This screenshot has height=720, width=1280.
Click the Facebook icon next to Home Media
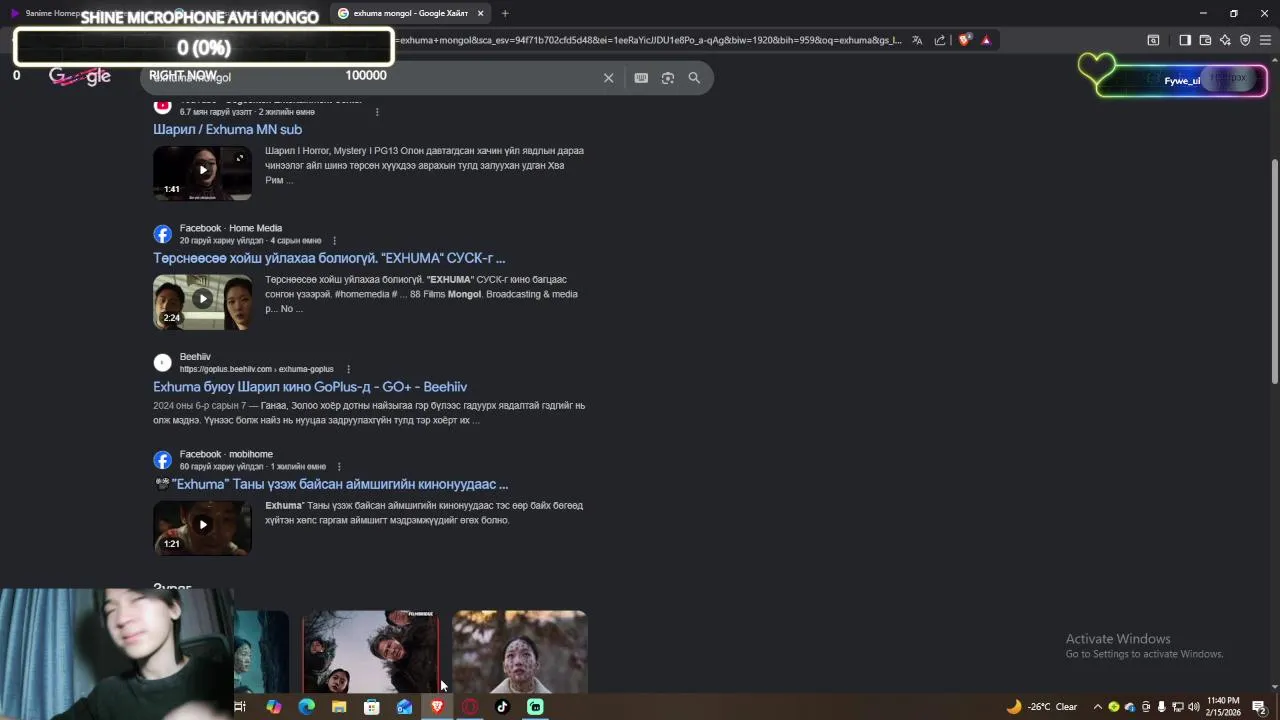pyautogui.click(x=162, y=234)
